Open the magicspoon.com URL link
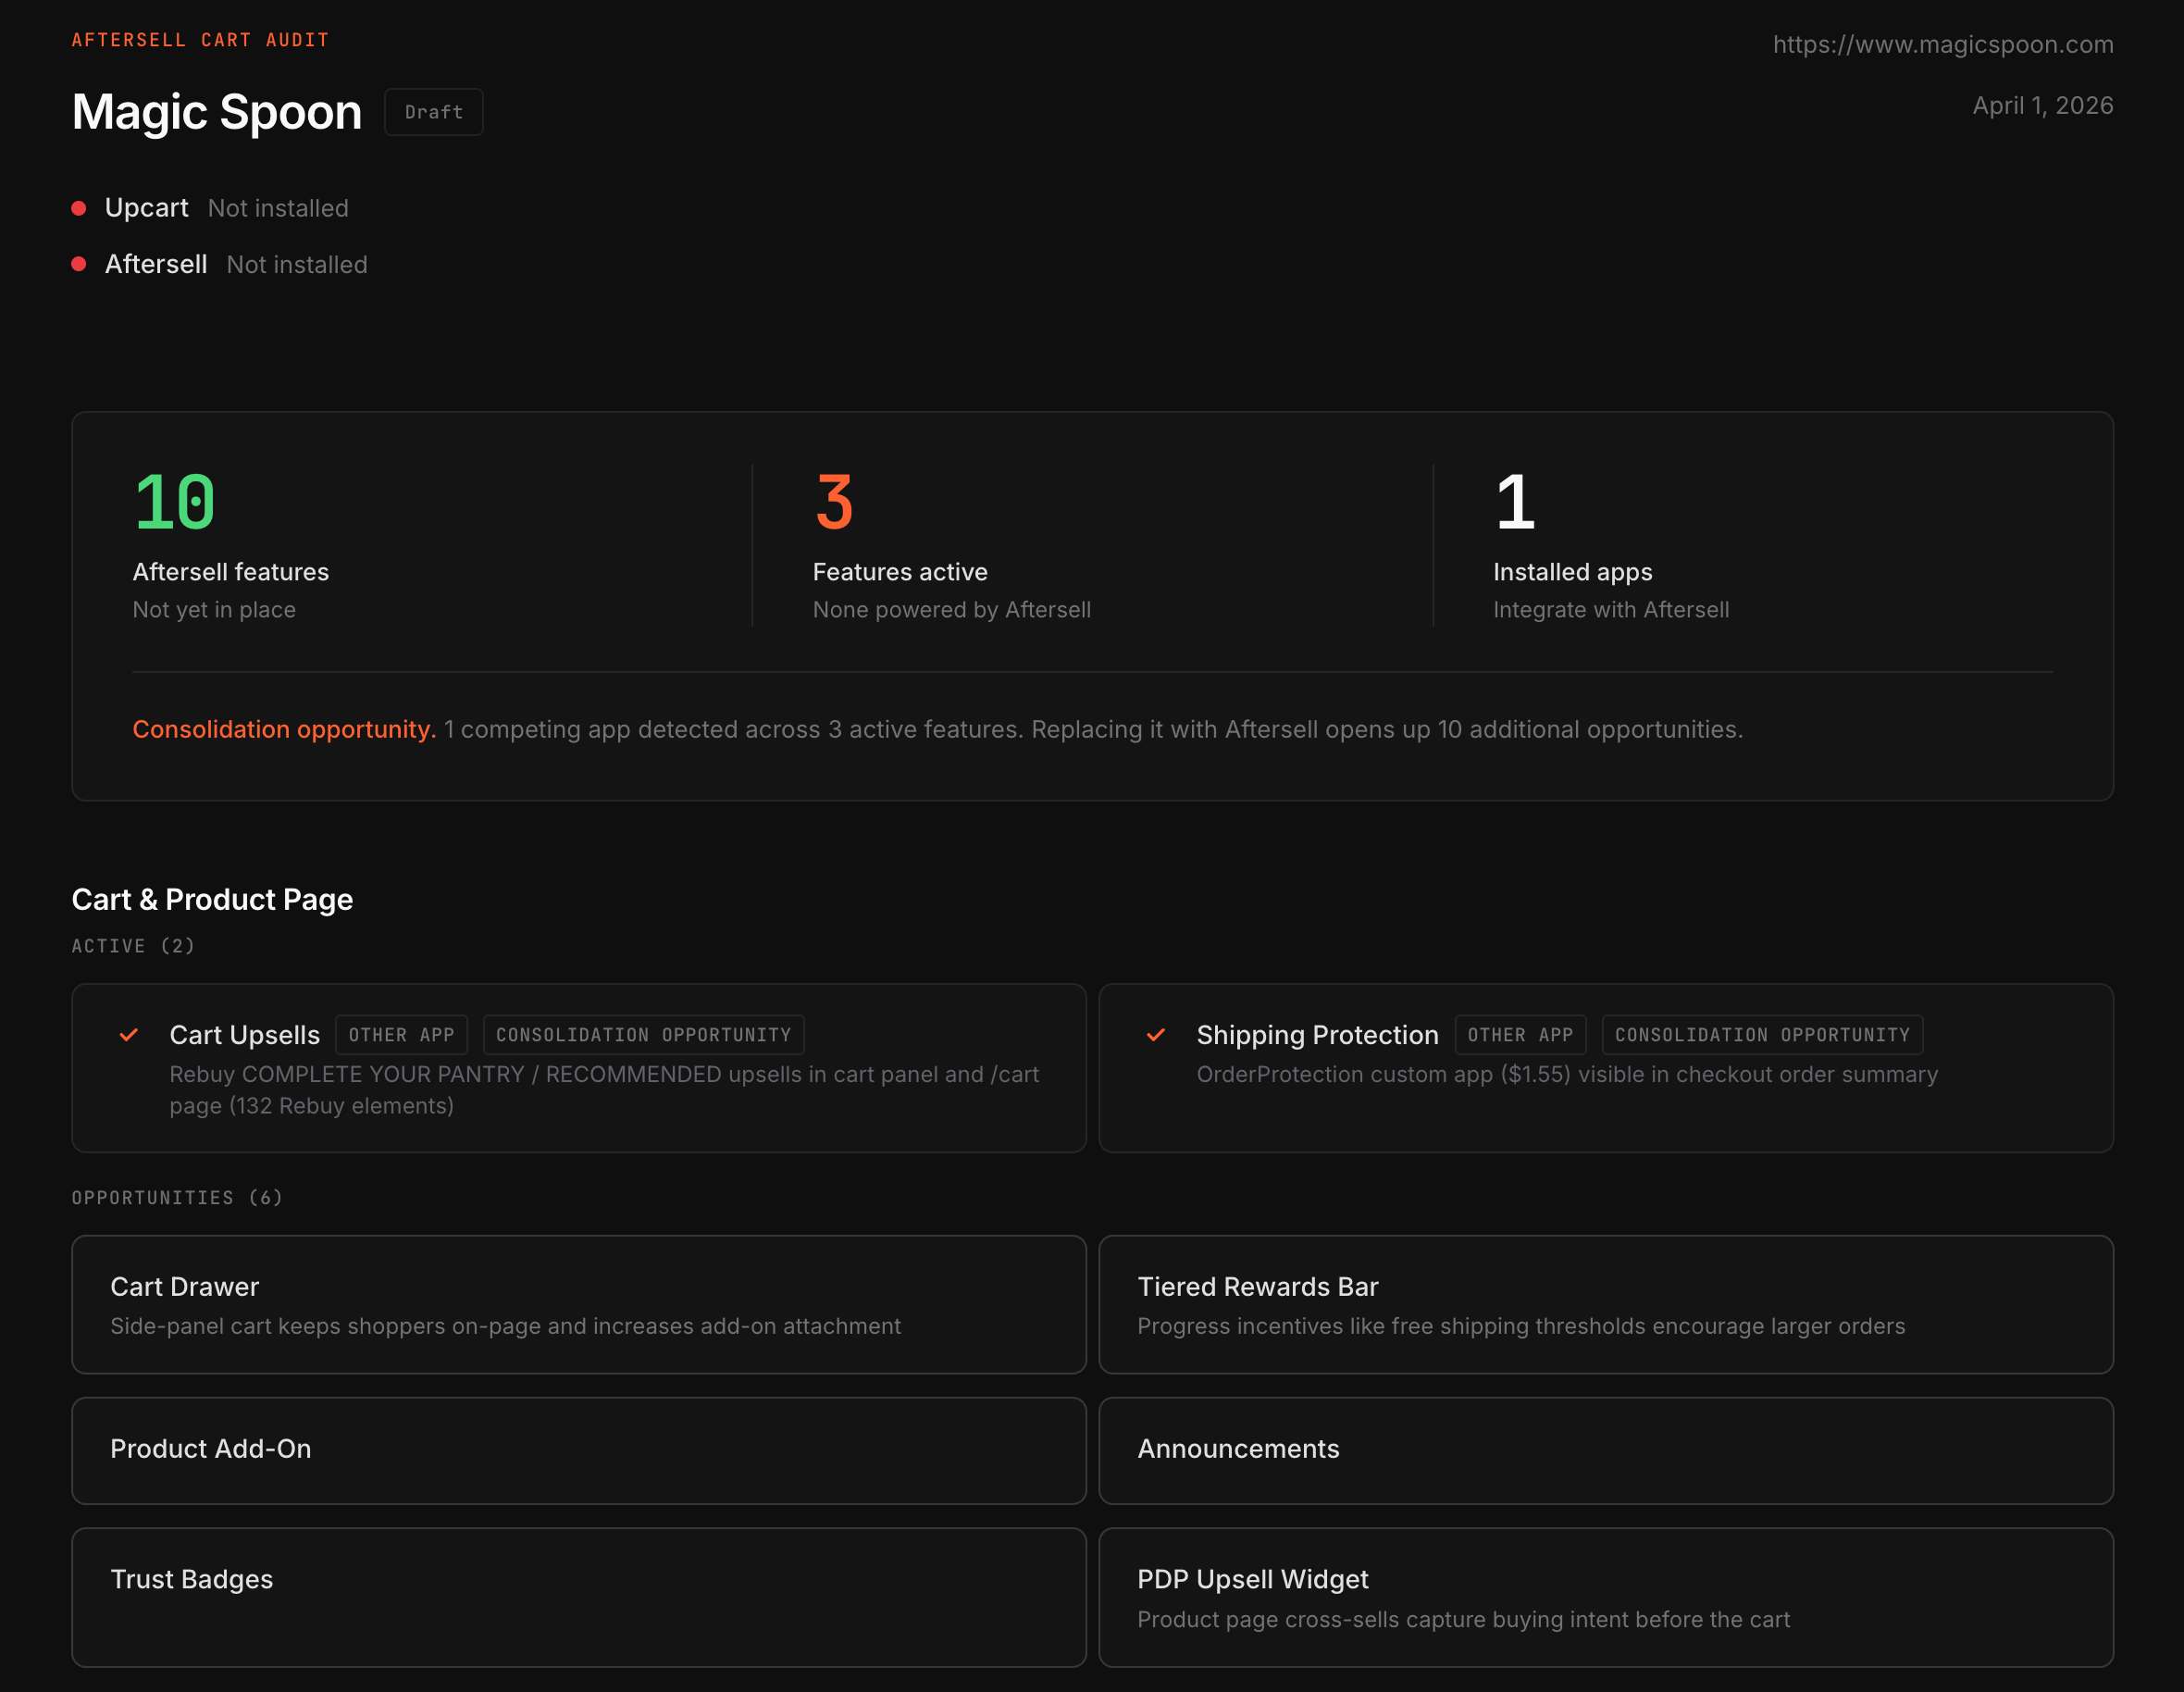Screen dimensions: 2184x1692 click(x=1943, y=44)
